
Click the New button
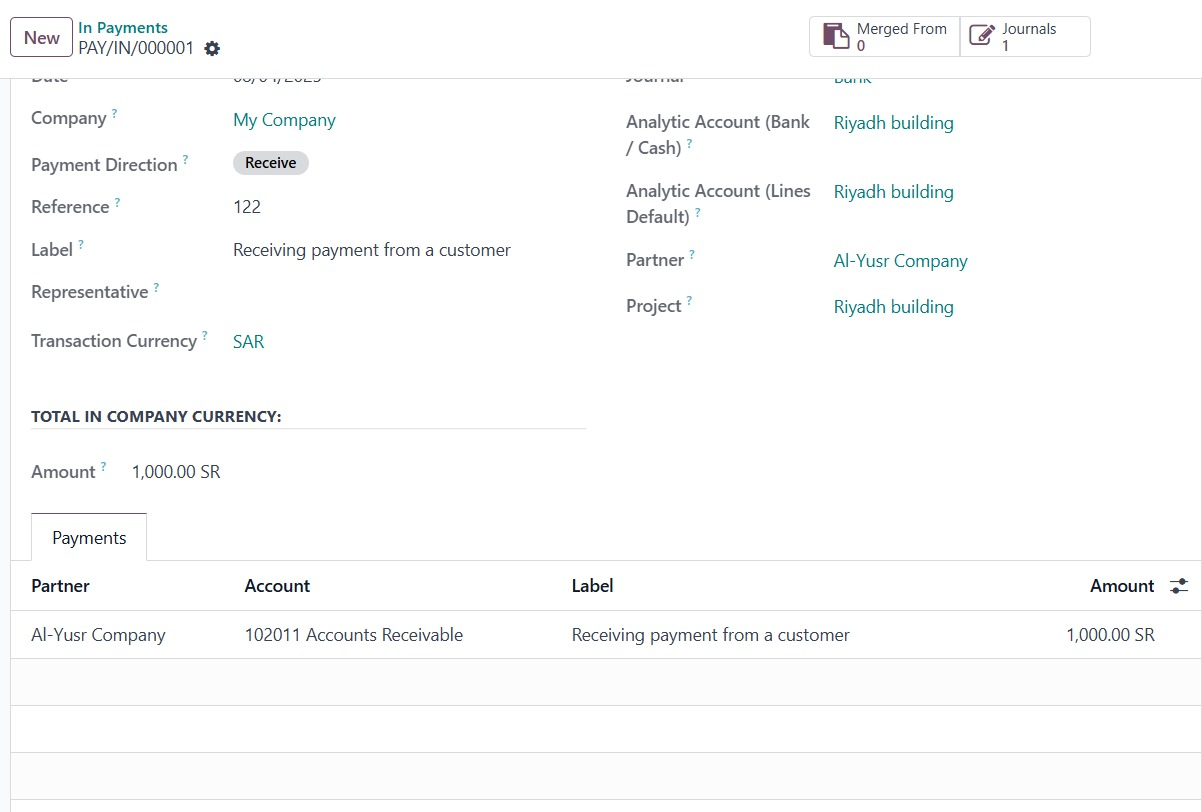coord(42,37)
